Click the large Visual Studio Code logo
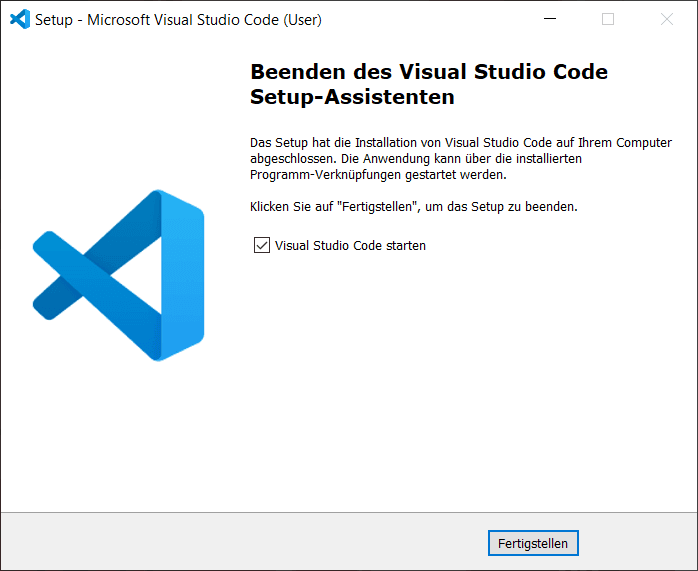Viewport: 698px width, 571px height. (x=118, y=274)
